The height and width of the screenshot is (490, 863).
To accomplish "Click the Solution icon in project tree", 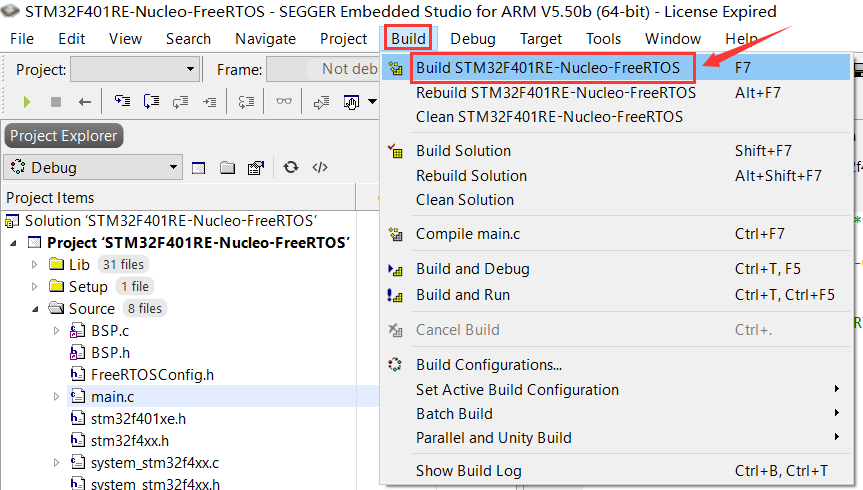I will coord(12,221).
